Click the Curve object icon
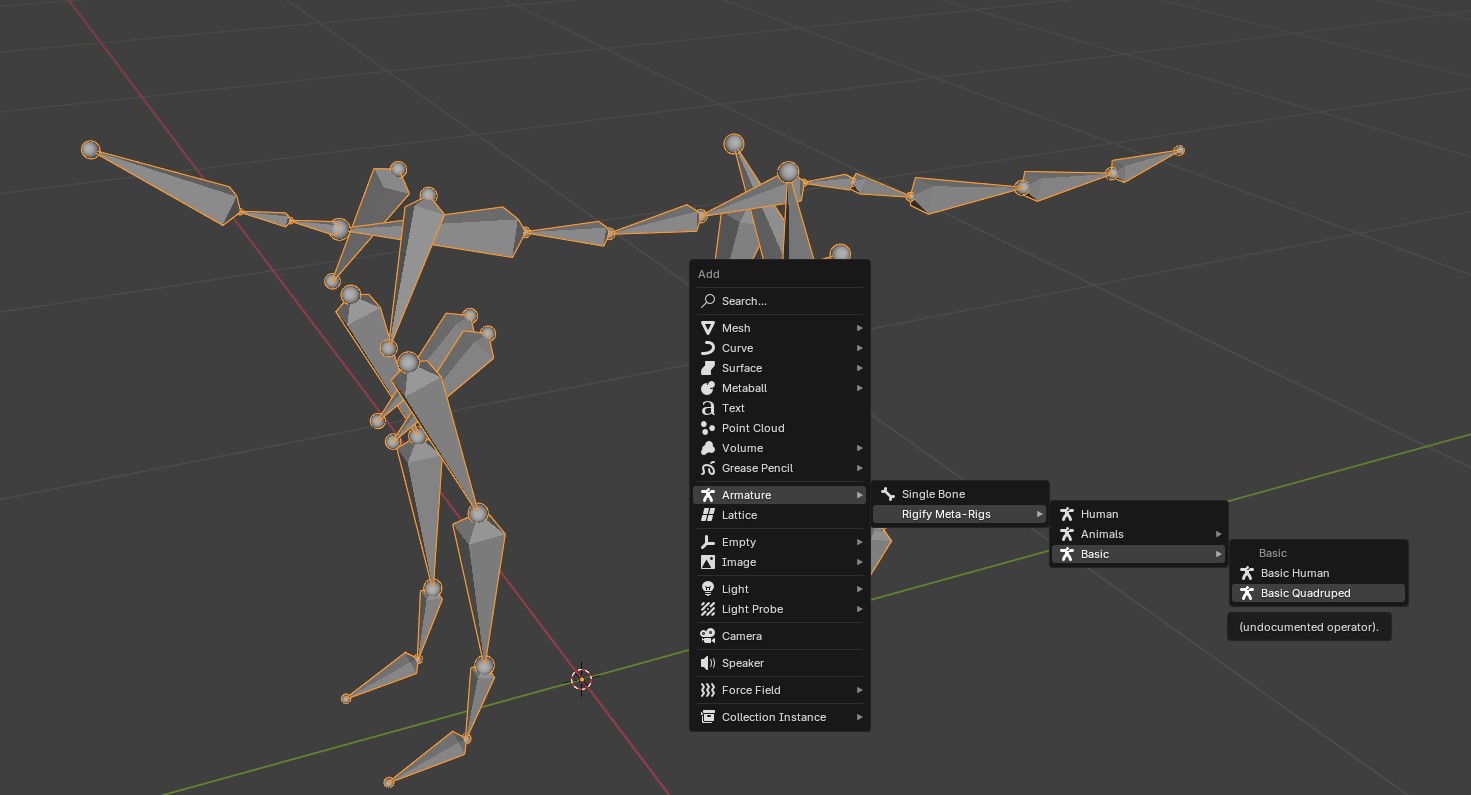 click(708, 348)
